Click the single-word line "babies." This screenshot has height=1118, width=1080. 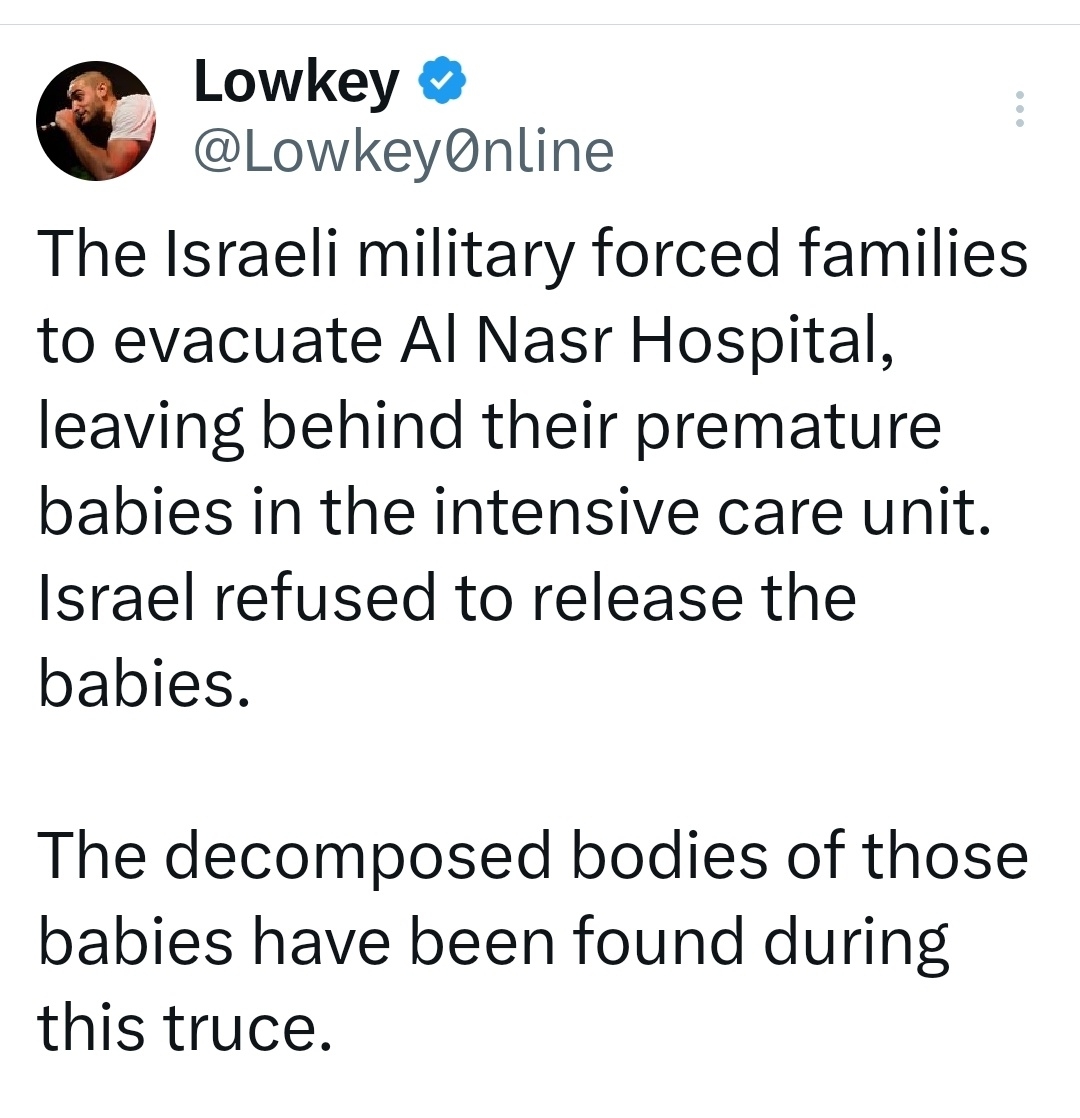tap(141, 685)
